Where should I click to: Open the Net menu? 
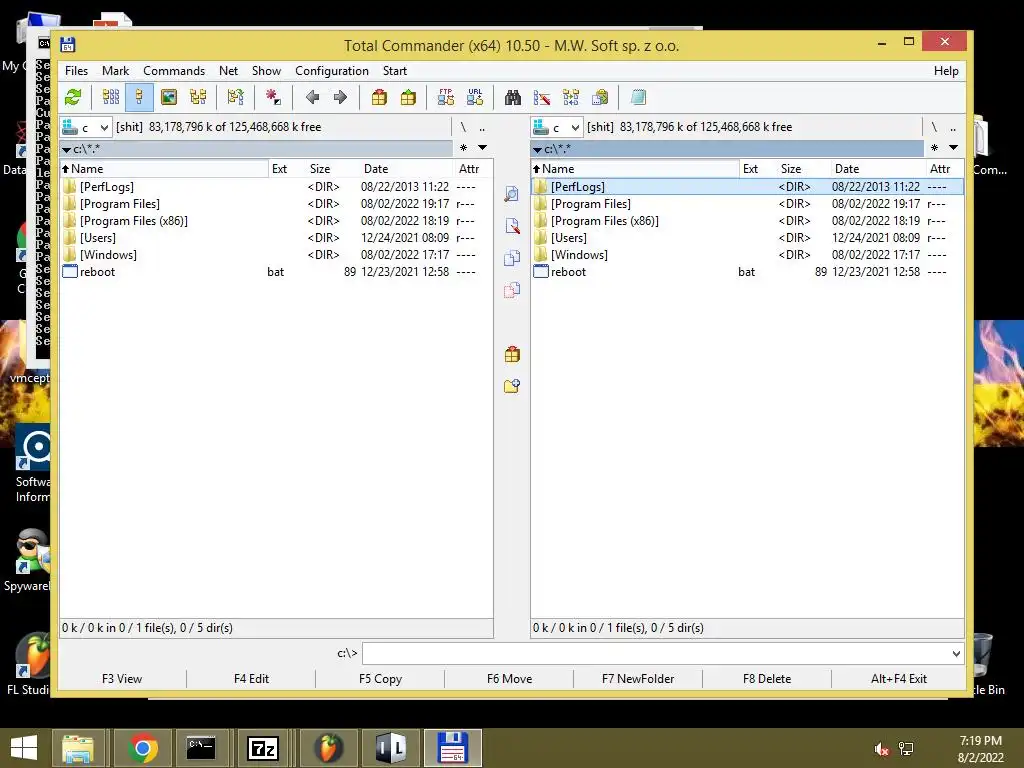coord(229,71)
